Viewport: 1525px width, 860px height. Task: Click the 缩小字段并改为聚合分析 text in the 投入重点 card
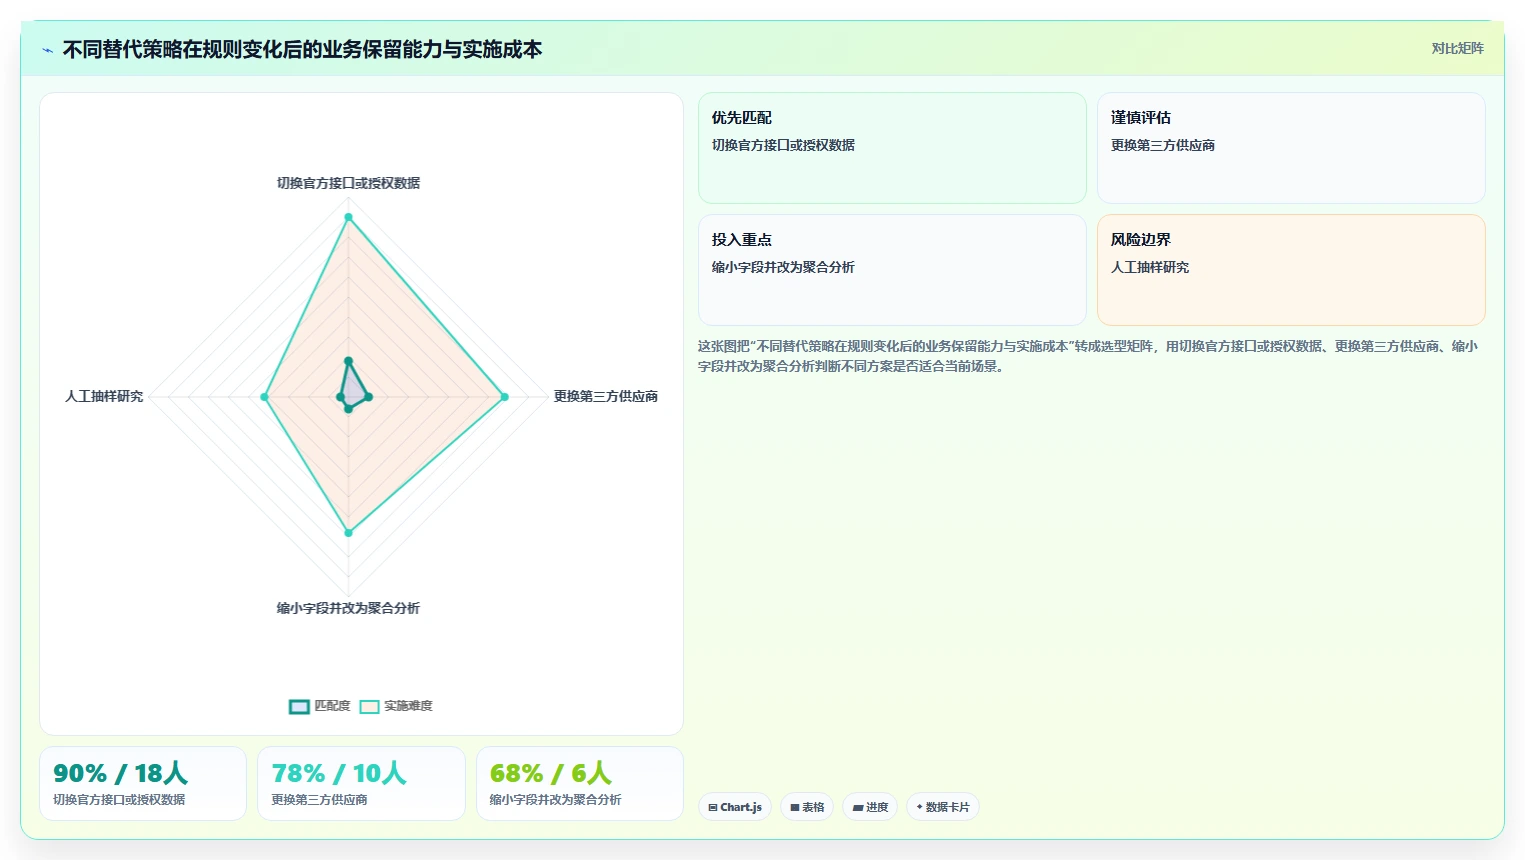[783, 267]
